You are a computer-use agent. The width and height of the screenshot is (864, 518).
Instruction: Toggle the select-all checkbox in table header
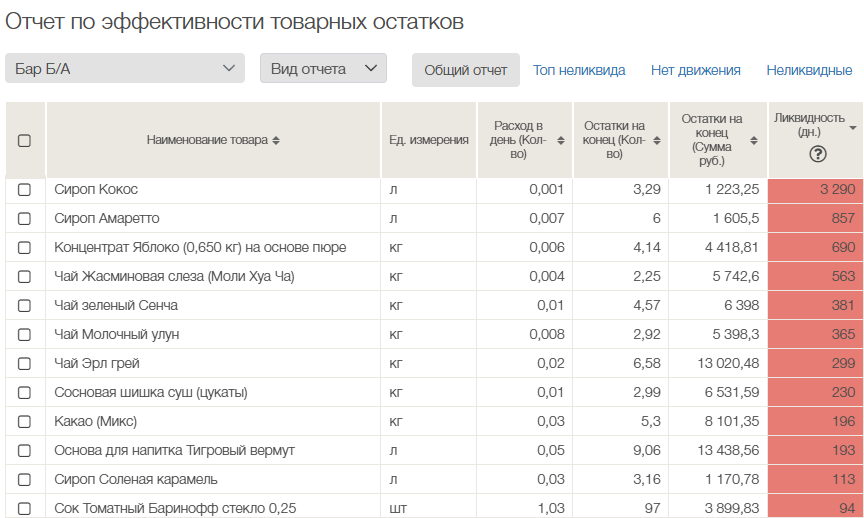tap(25, 141)
